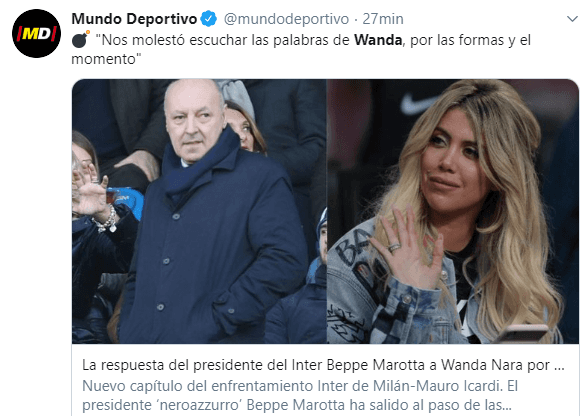The height and width of the screenshot is (416, 584).
Task: Open headline 'La respuesta del presidente del Inter'
Action: (323, 365)
